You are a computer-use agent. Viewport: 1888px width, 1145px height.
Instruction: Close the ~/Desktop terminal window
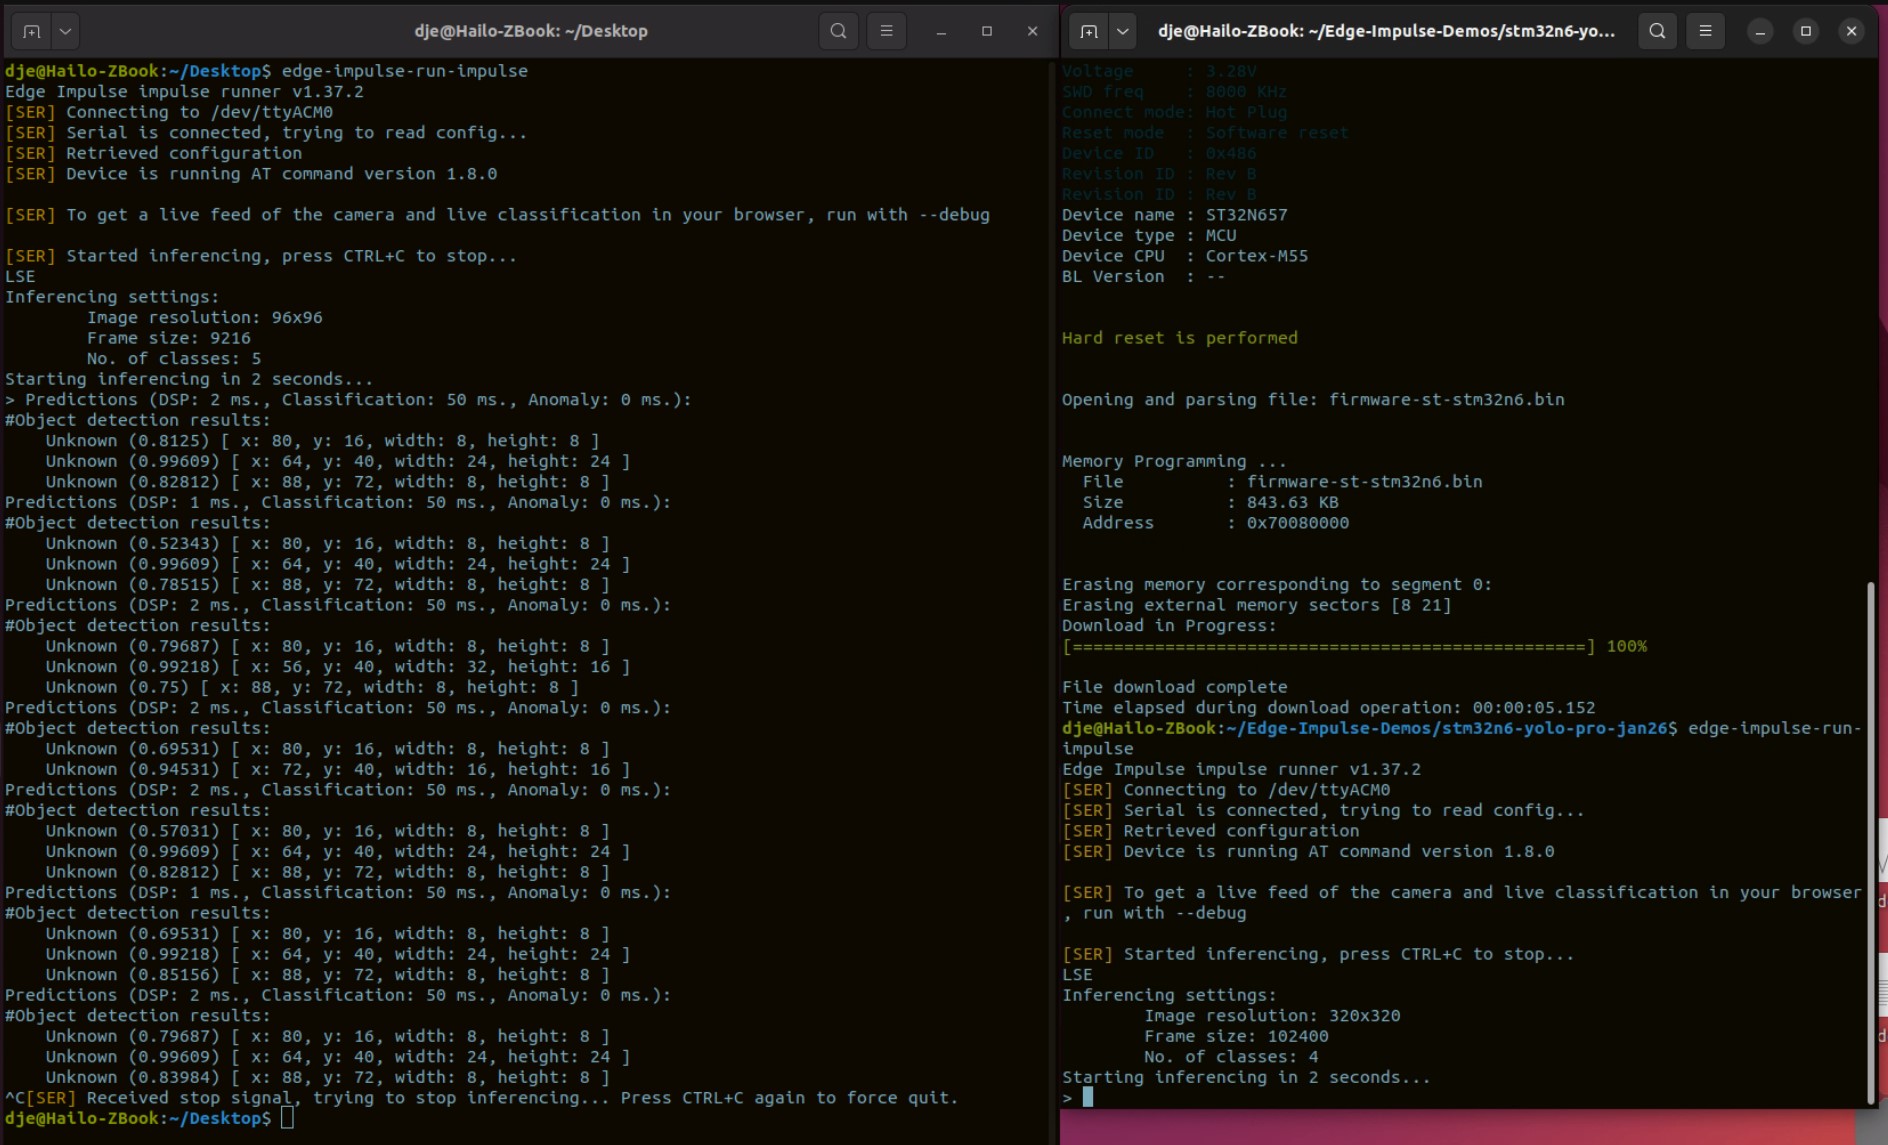click(1033, 31)
